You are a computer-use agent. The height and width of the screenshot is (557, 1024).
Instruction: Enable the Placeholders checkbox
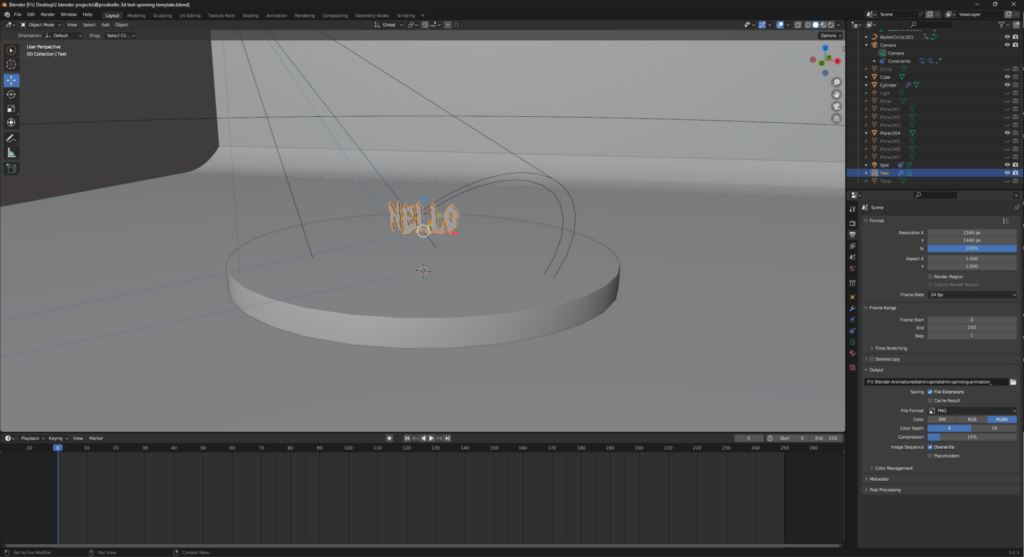tap(930, 456)
